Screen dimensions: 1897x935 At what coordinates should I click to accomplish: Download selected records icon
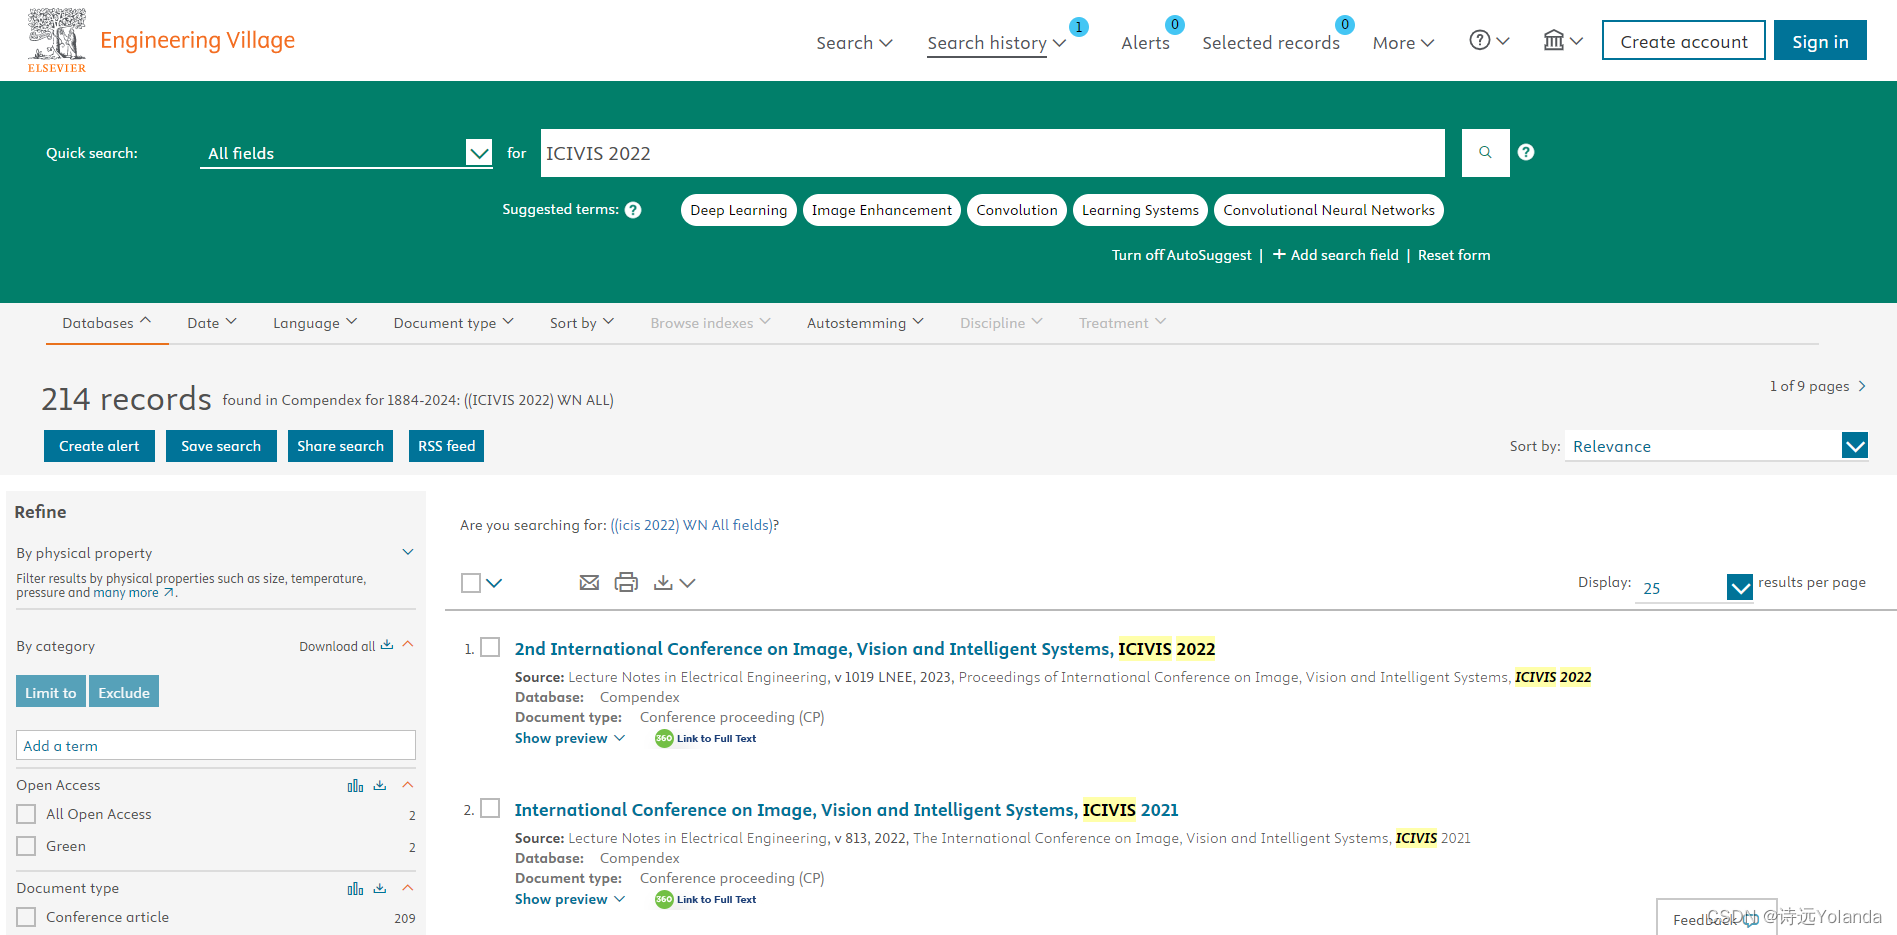click(663, 582)
